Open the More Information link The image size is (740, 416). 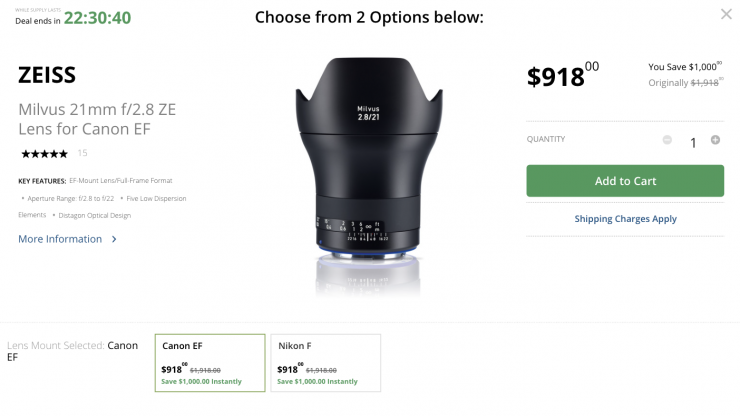[x=60, y=239]
